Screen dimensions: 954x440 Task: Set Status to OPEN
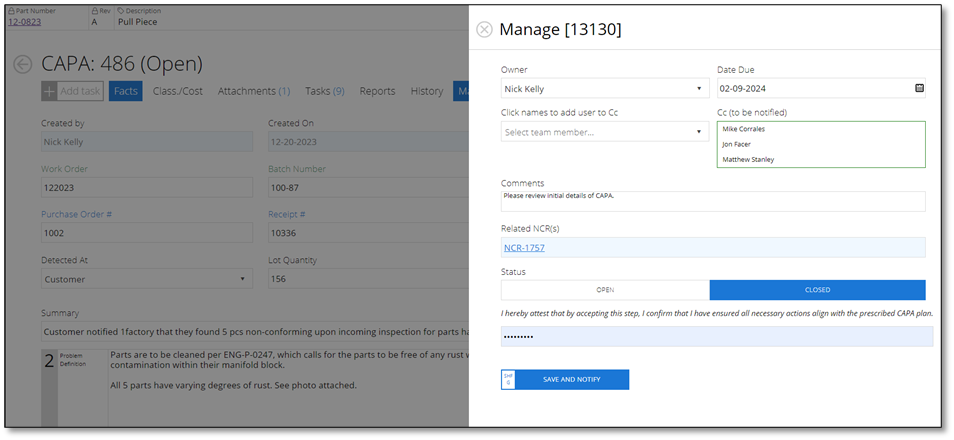[x=605, y=290]
